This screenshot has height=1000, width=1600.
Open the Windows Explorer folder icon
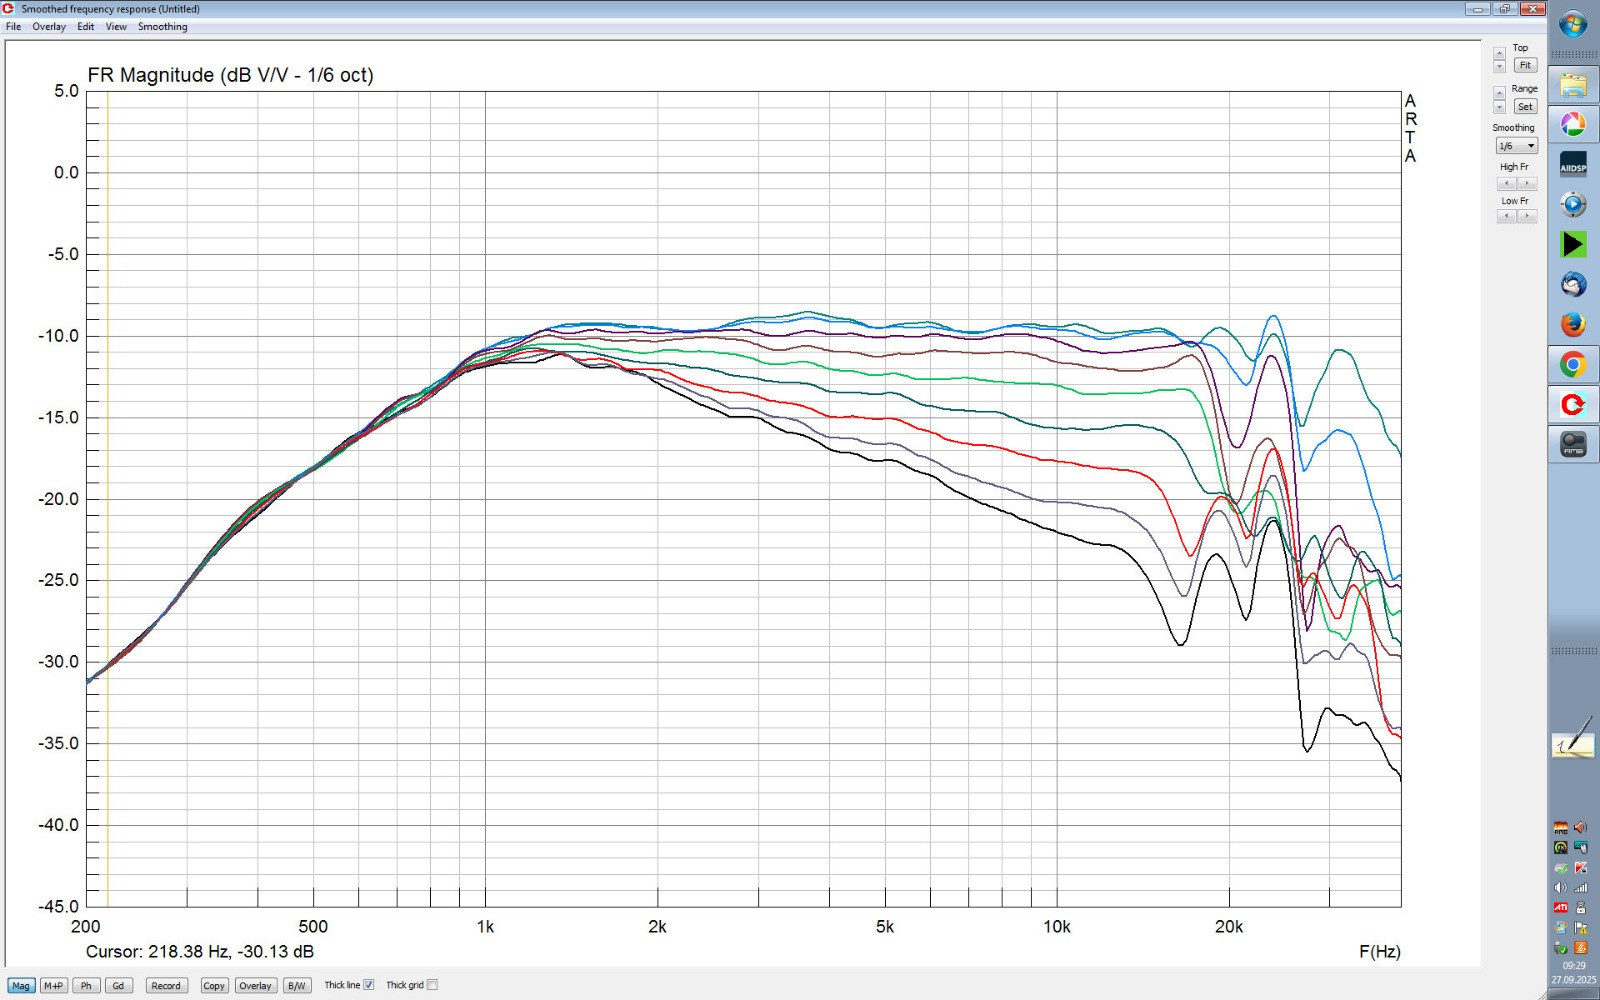(1573, 85)
